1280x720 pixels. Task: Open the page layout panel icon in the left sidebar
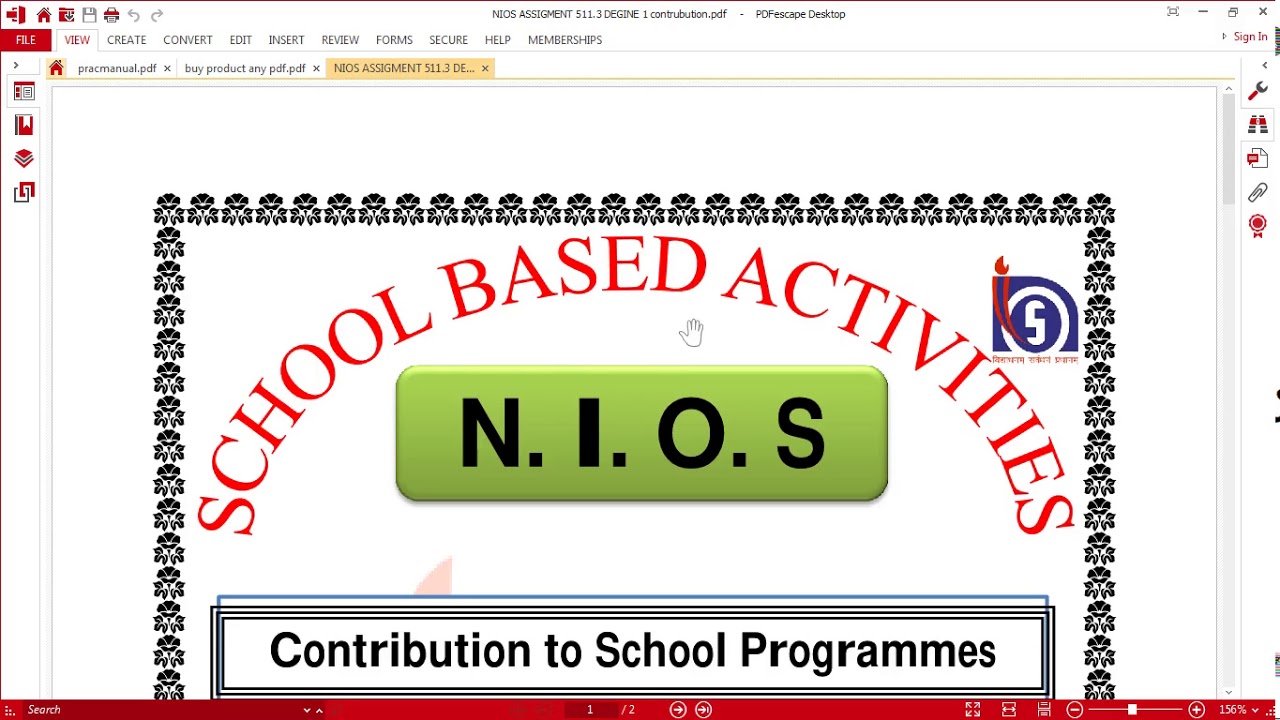[x=24, y=192]
